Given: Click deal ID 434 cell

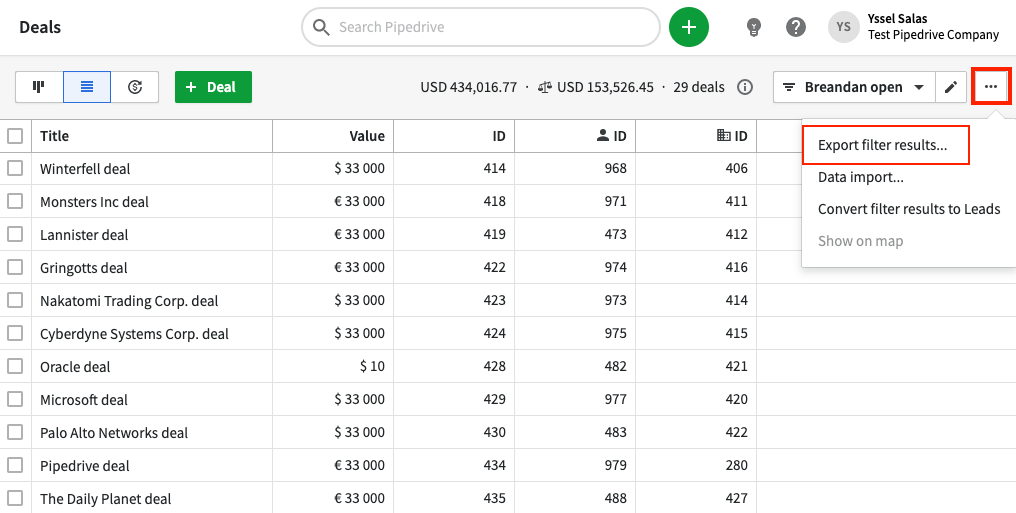Looking at the screenshot, I should click(x=494, y=466).
